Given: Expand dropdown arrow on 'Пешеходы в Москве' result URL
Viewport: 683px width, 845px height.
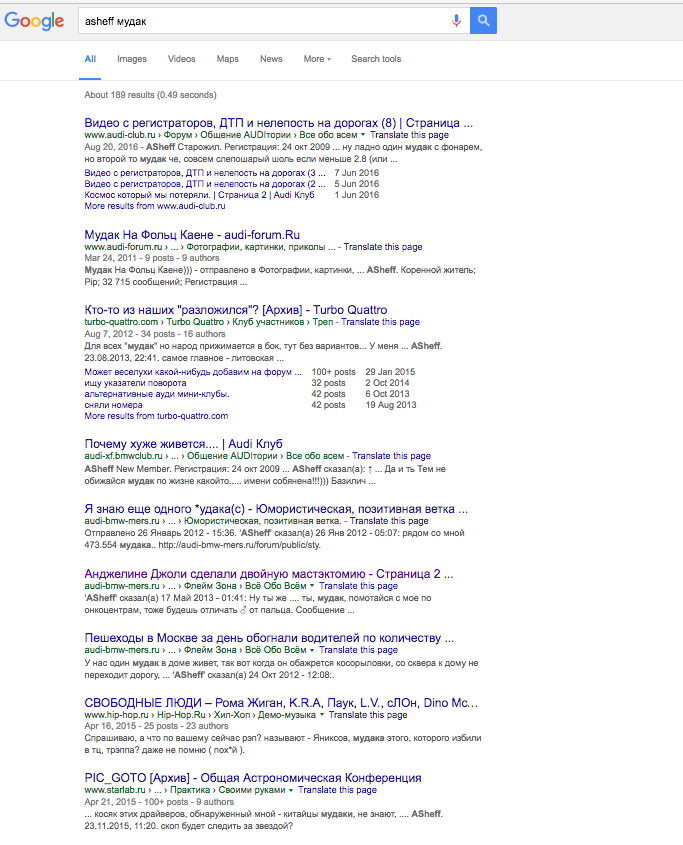Looking at the screenshot, I should coord(312,650).
